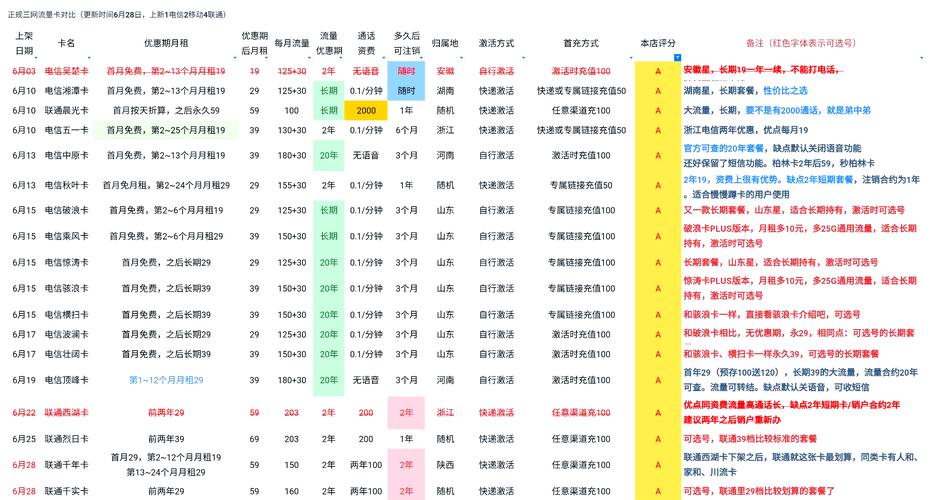933x500 pixels.
Task: Click the note 浙江电信两年优惠，优点每月19
Action: (746, 130)
